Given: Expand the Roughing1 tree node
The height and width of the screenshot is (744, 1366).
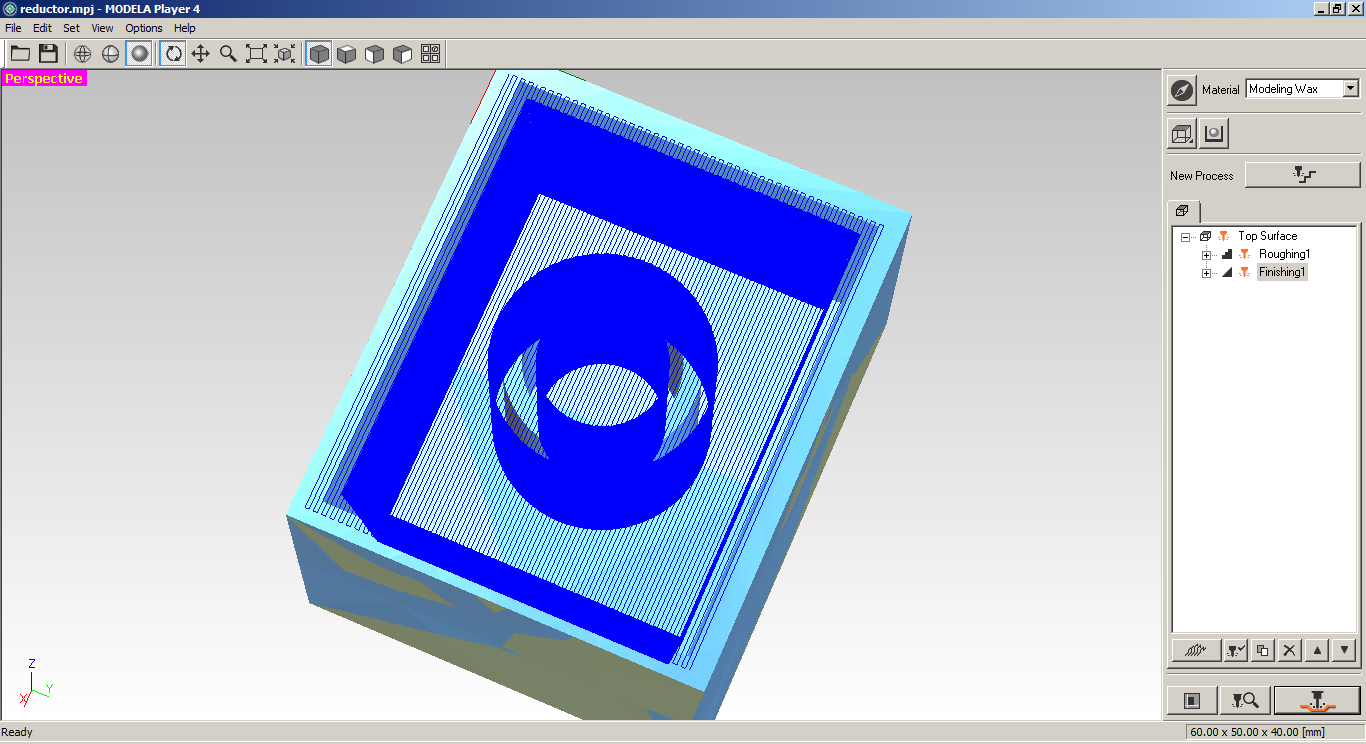Looking at the screenshot, I should click(1206, 255).
